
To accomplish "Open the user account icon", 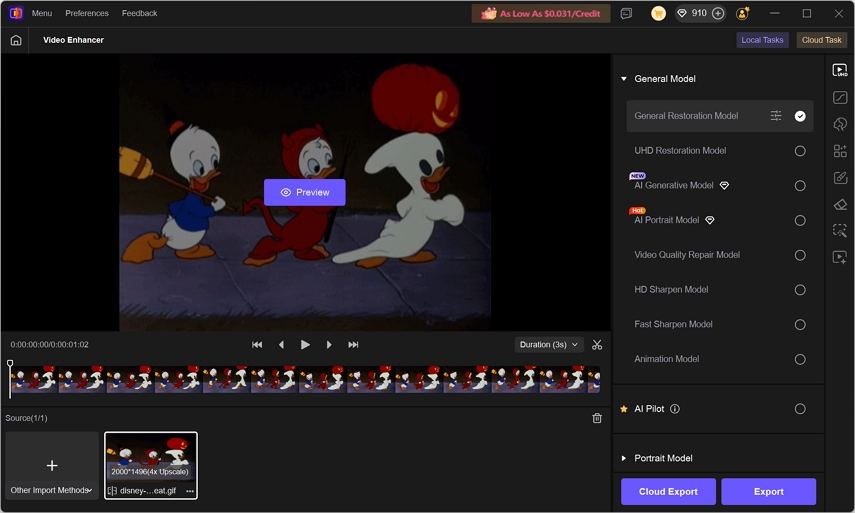I will pos(742,14).
